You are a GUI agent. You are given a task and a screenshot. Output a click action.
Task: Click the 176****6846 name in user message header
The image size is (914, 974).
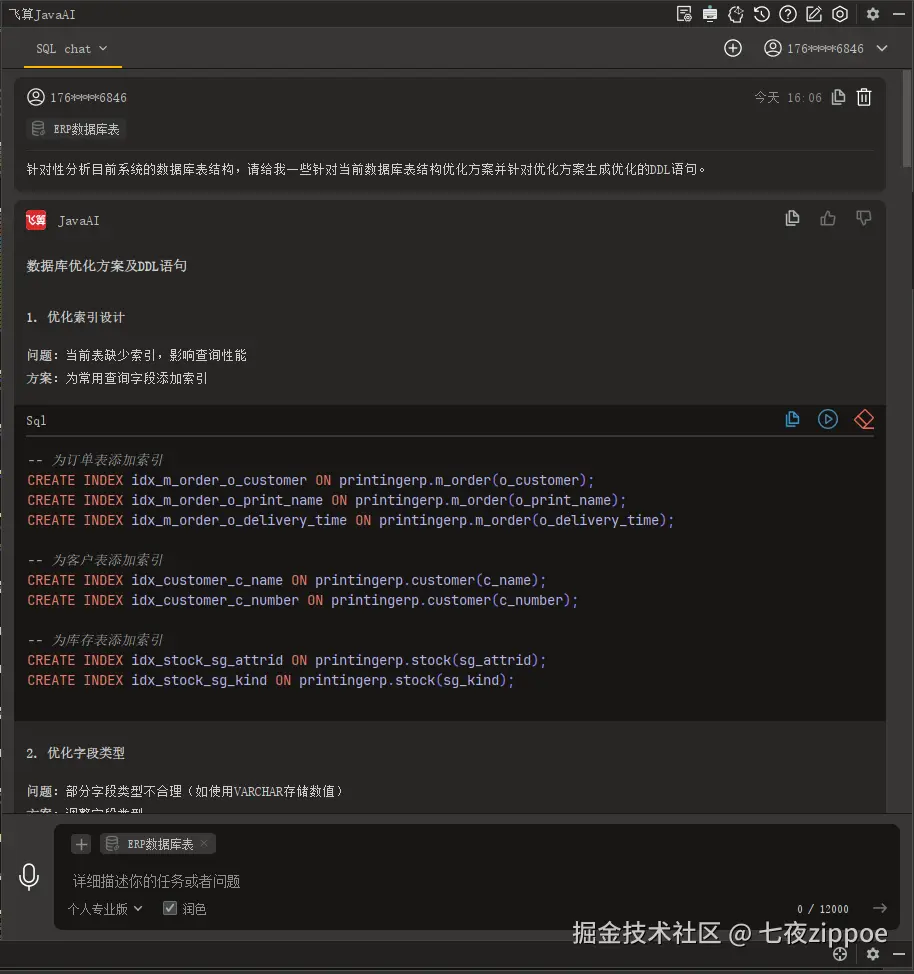pyautogui.click(x=88, y=98)
